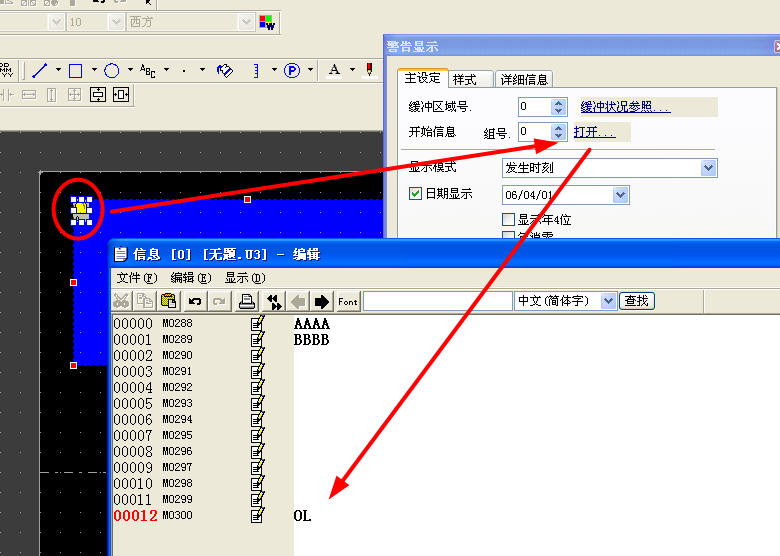Select the circle drawing tool
Screen dimensions: 780x556
click(112, 70)
